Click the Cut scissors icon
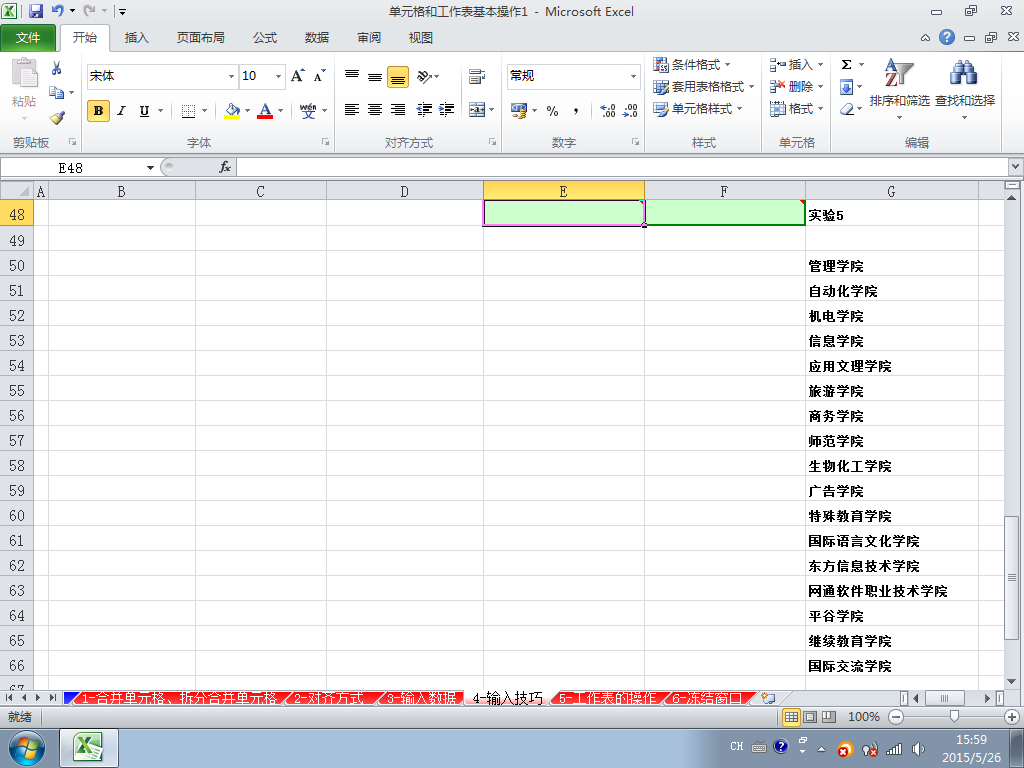This screenshot has width=1024, height=768. 57,68
